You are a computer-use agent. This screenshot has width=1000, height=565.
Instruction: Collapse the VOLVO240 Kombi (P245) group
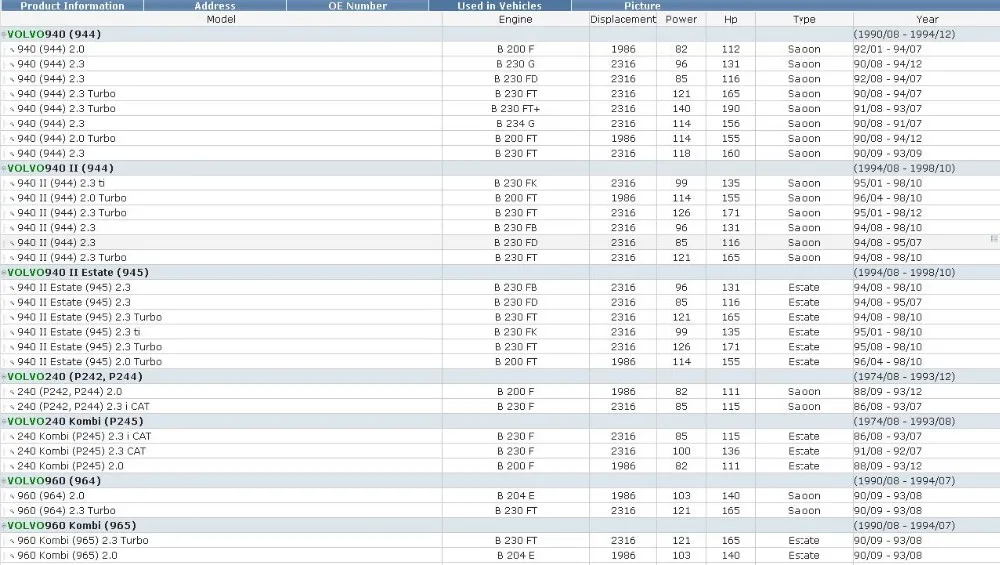4,422
